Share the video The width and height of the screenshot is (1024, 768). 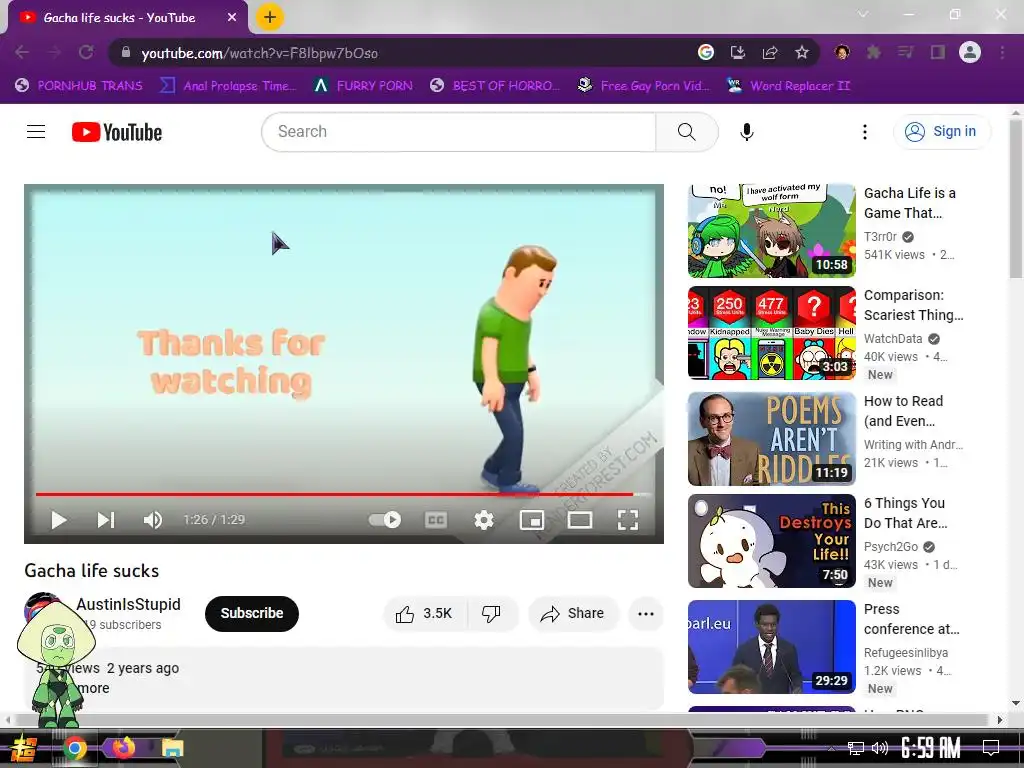tap(573, 613)
